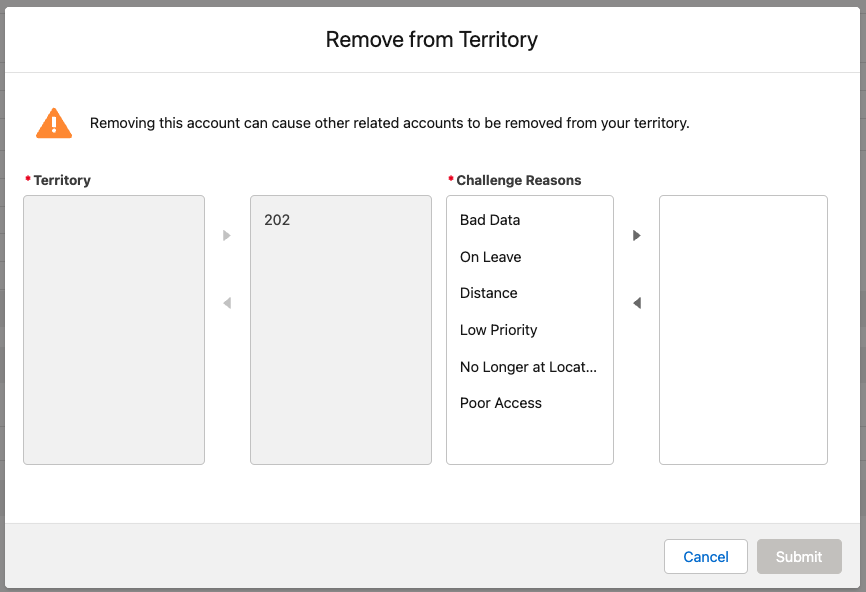Click the Challenge Reasons field label
This screenshot has width=866, height=592.
[518, 180]
